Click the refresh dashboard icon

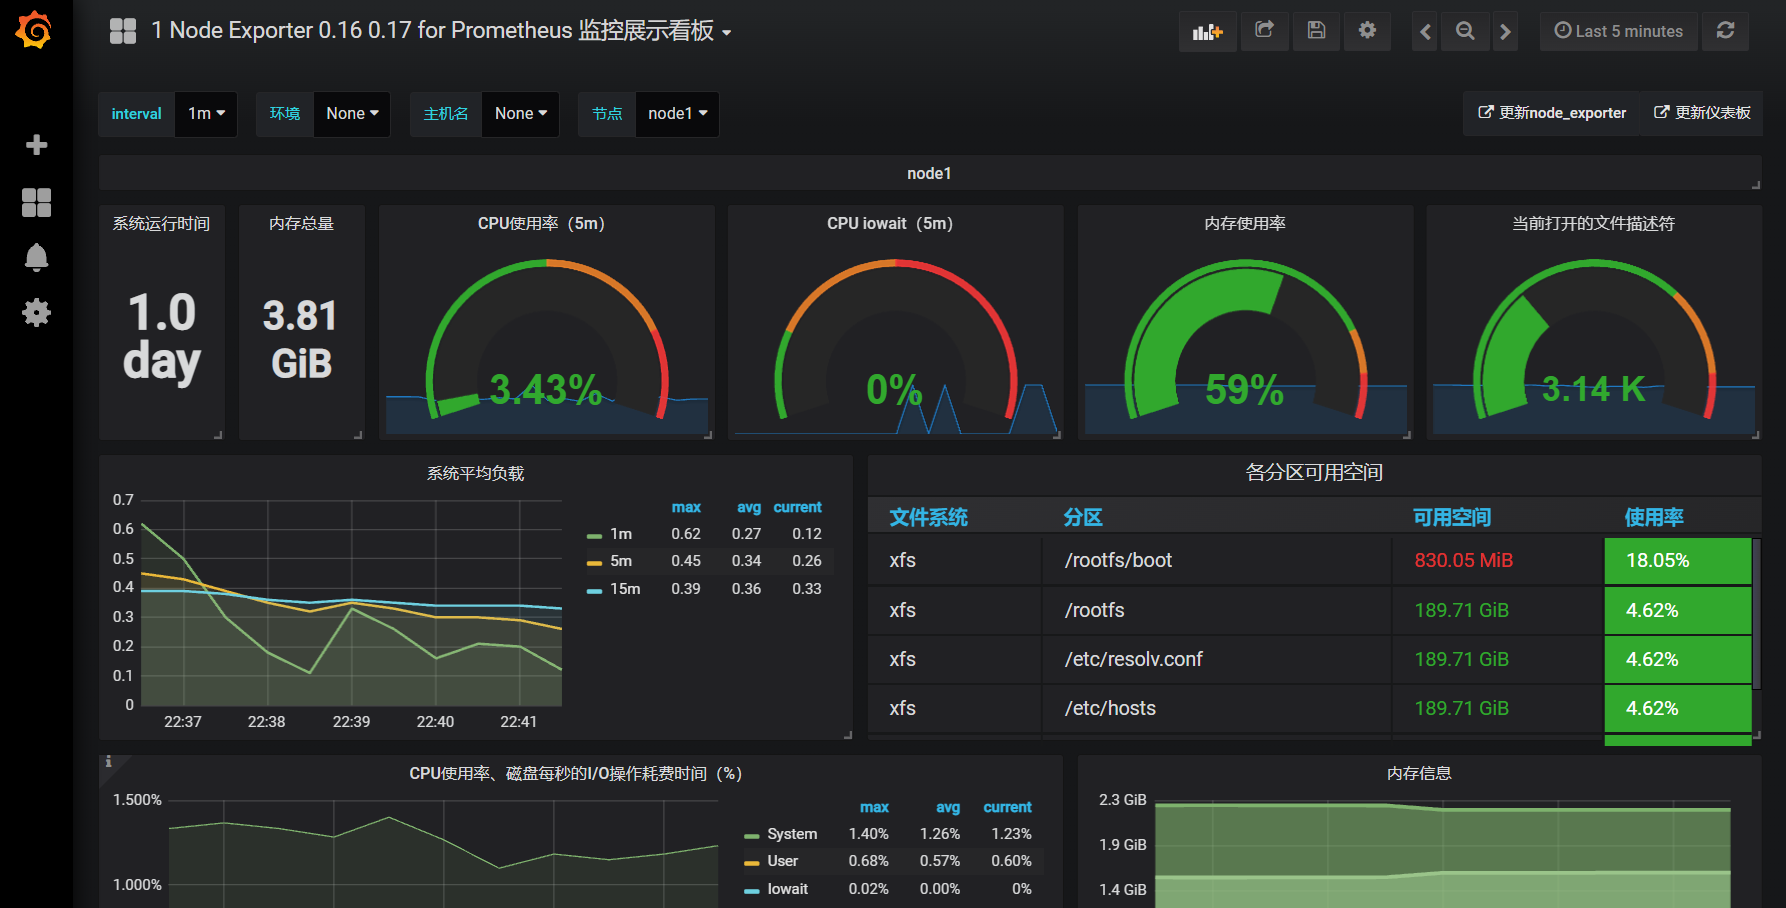[x=1725, y=31]
